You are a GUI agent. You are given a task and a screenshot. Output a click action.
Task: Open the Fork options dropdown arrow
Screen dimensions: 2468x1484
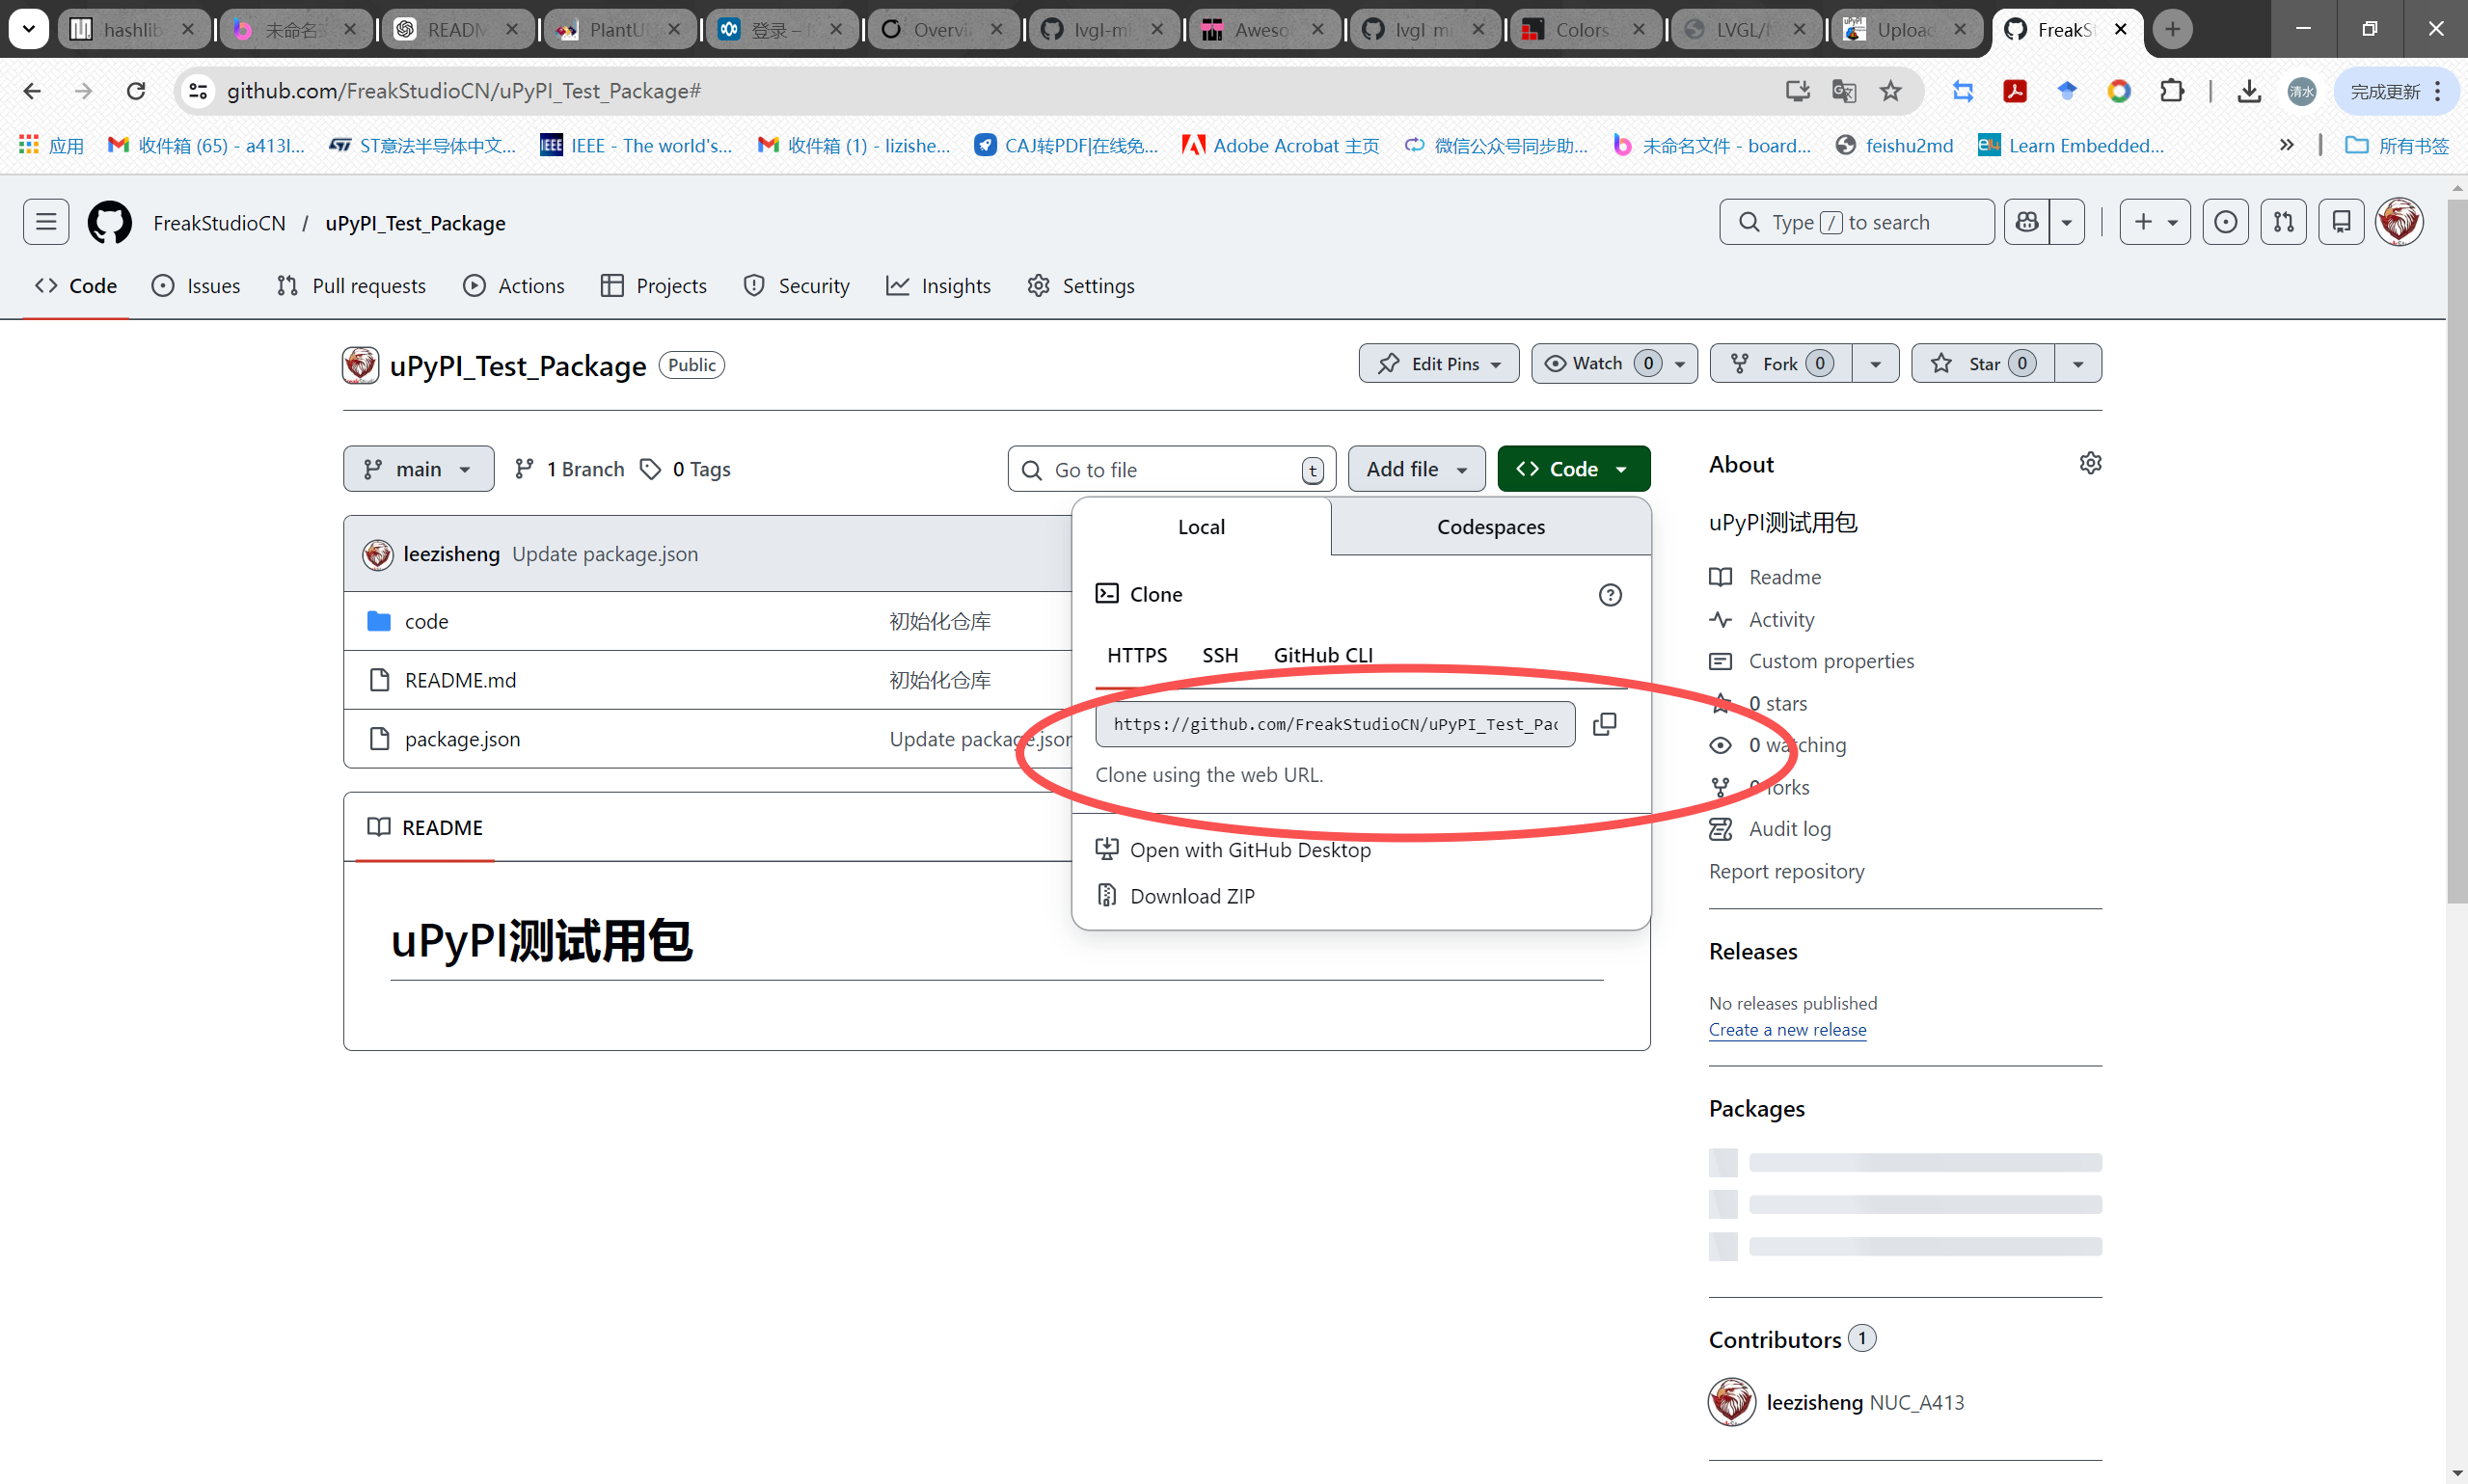coord(1875,364)
